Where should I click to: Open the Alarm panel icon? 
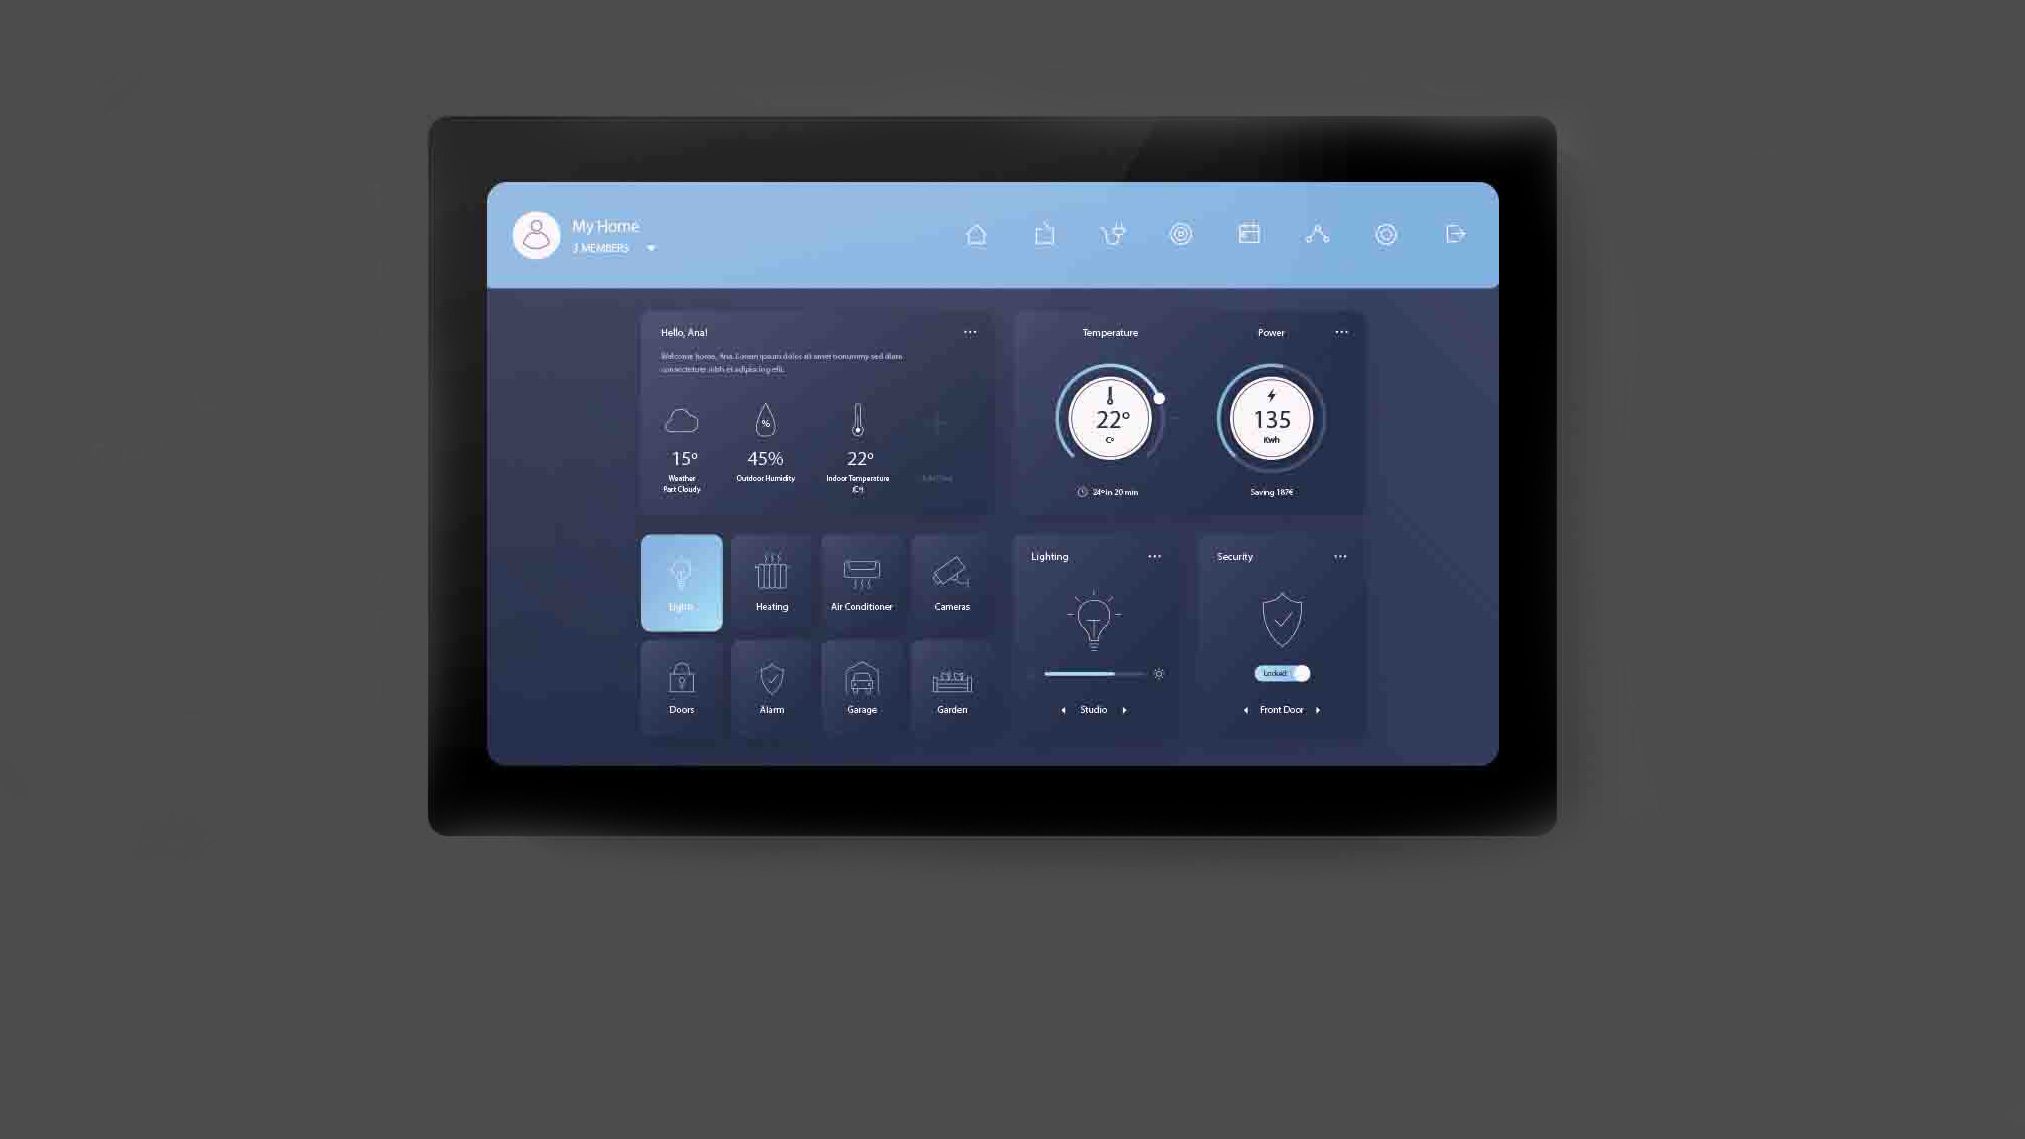(x=772, y=681)
